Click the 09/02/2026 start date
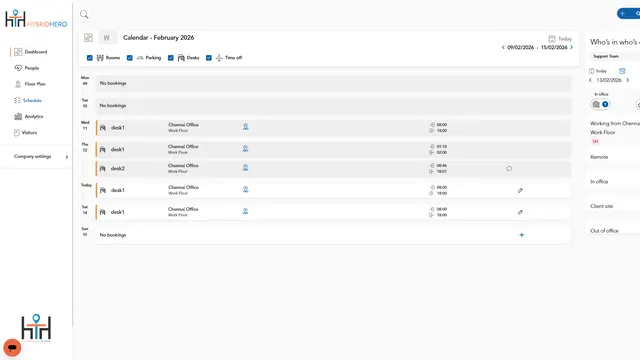640x360 pixels. click(x=520, y=47)
